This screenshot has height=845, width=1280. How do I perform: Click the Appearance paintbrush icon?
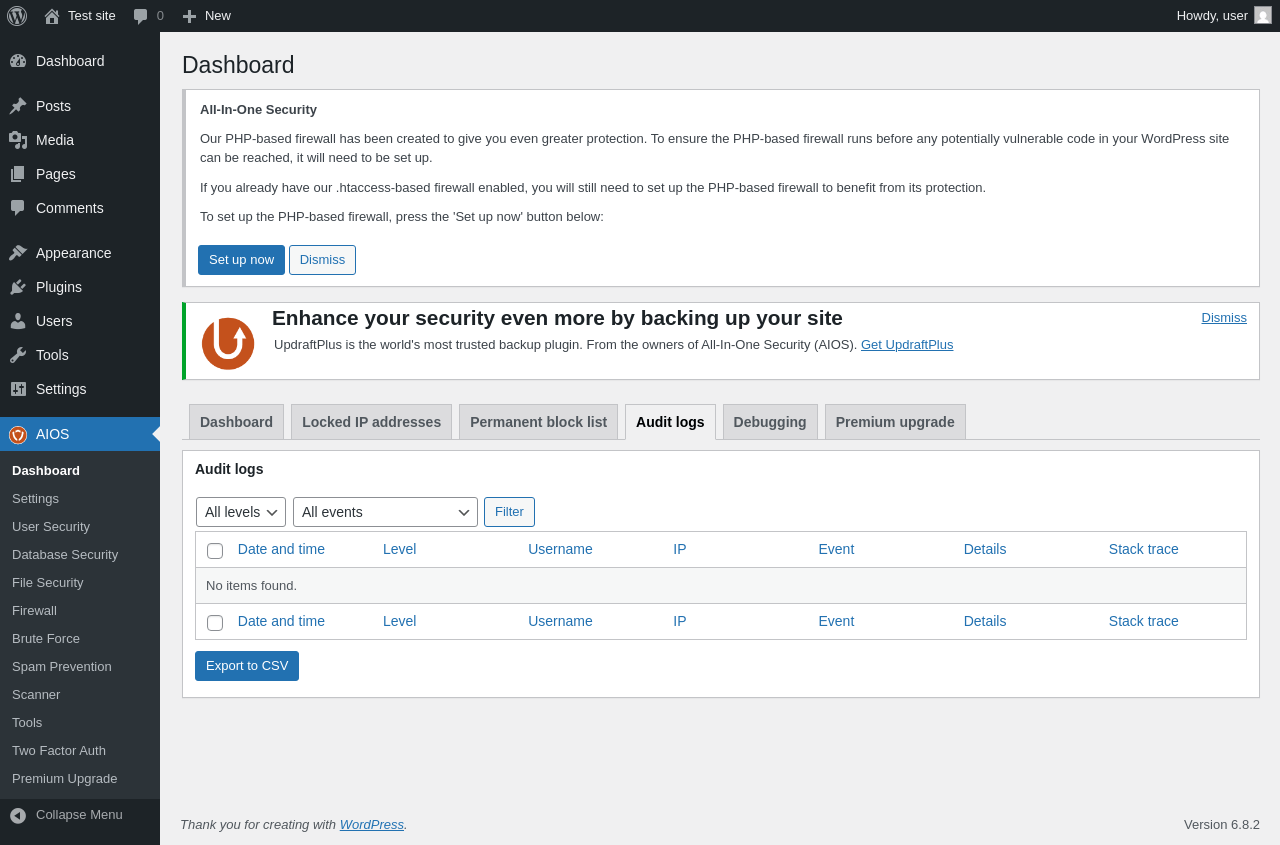click(18, 253)
